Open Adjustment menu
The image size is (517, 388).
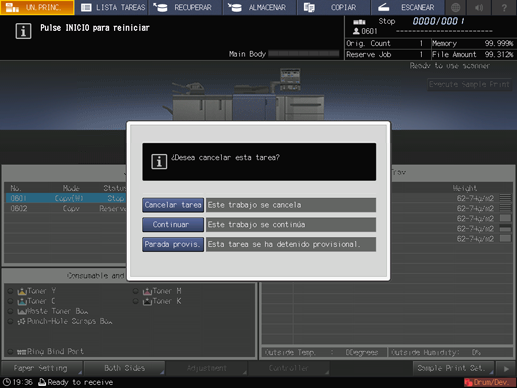(x=207, y=368)
